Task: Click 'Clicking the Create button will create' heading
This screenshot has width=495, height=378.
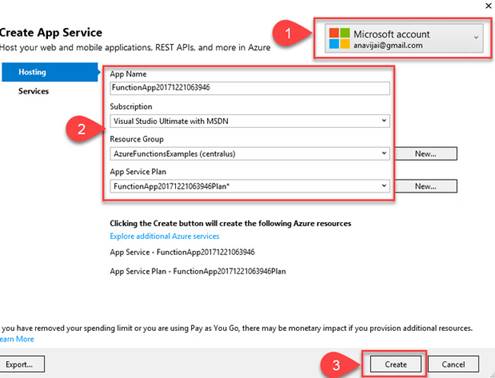Action: [230, 223]
